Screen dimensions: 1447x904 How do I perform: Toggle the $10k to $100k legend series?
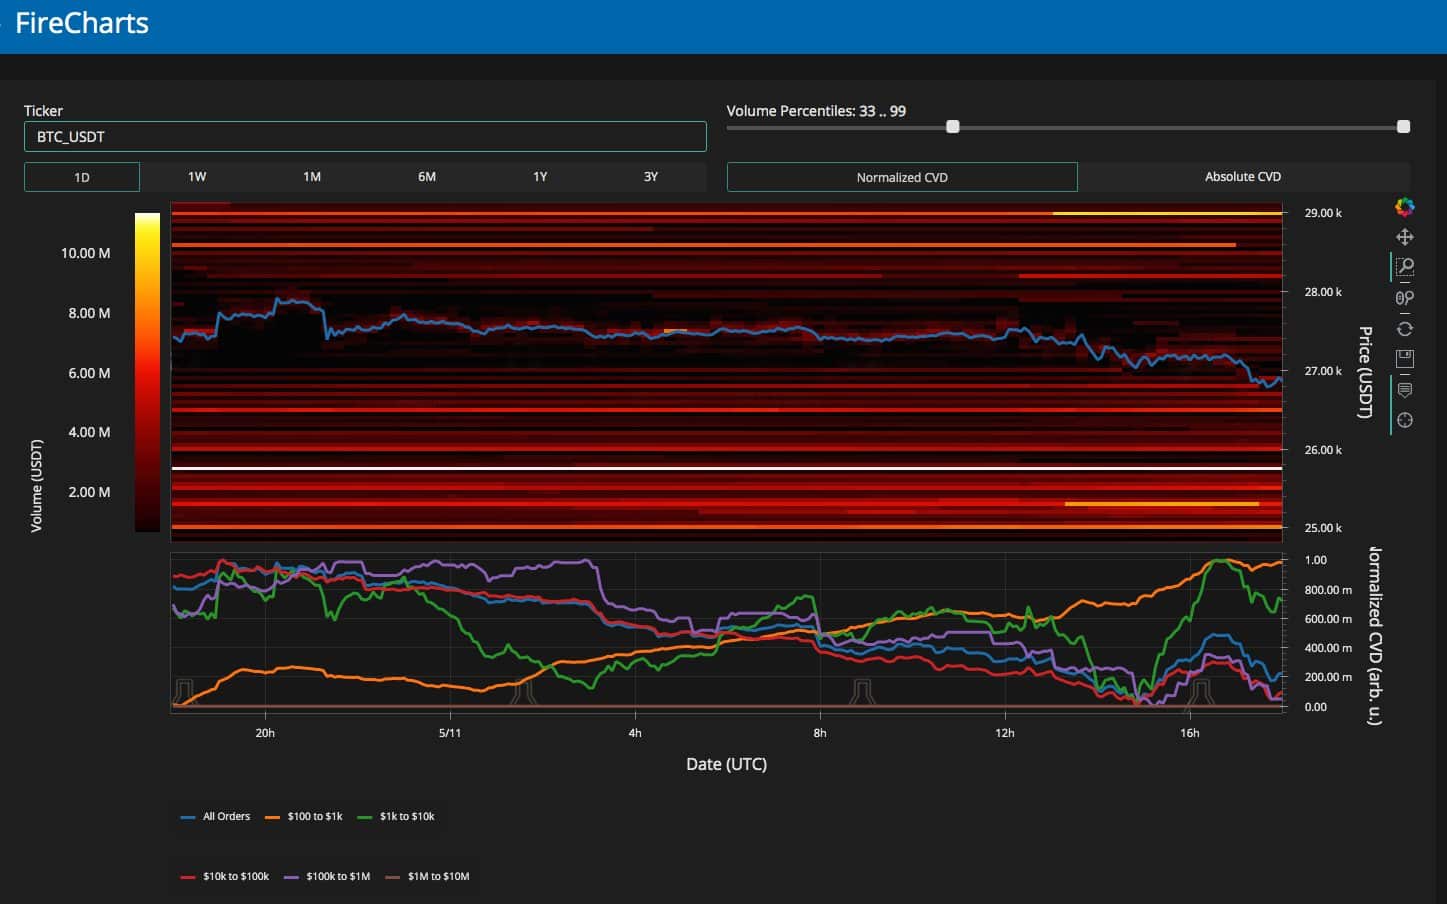click(x=225, y=877)
